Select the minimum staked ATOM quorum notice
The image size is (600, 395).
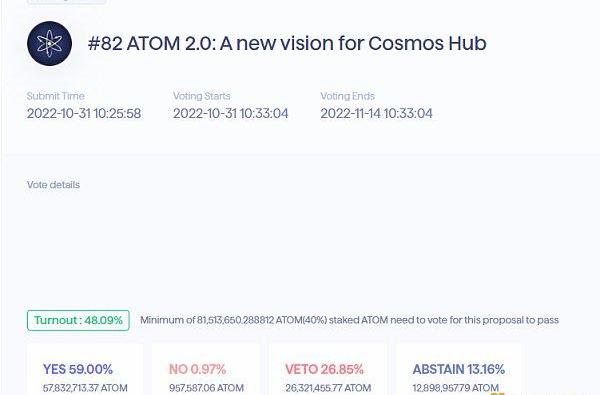tap(349, 320)
